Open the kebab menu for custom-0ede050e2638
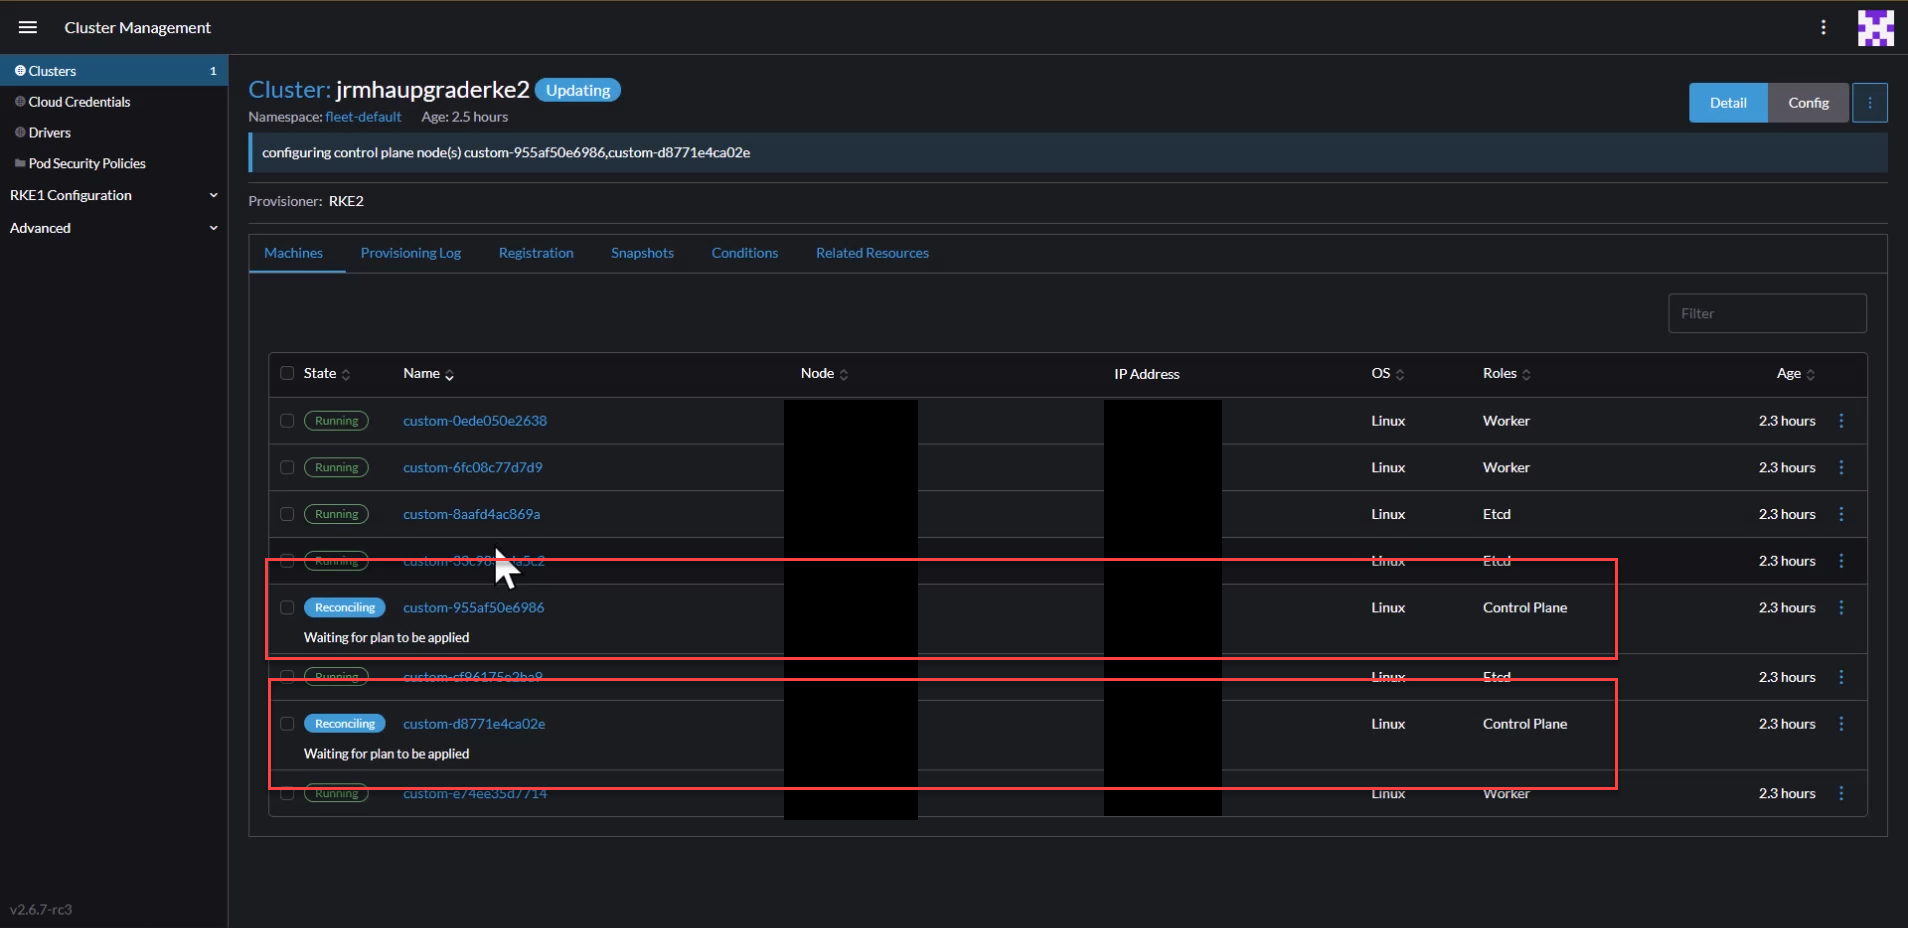 point(1843,420)
